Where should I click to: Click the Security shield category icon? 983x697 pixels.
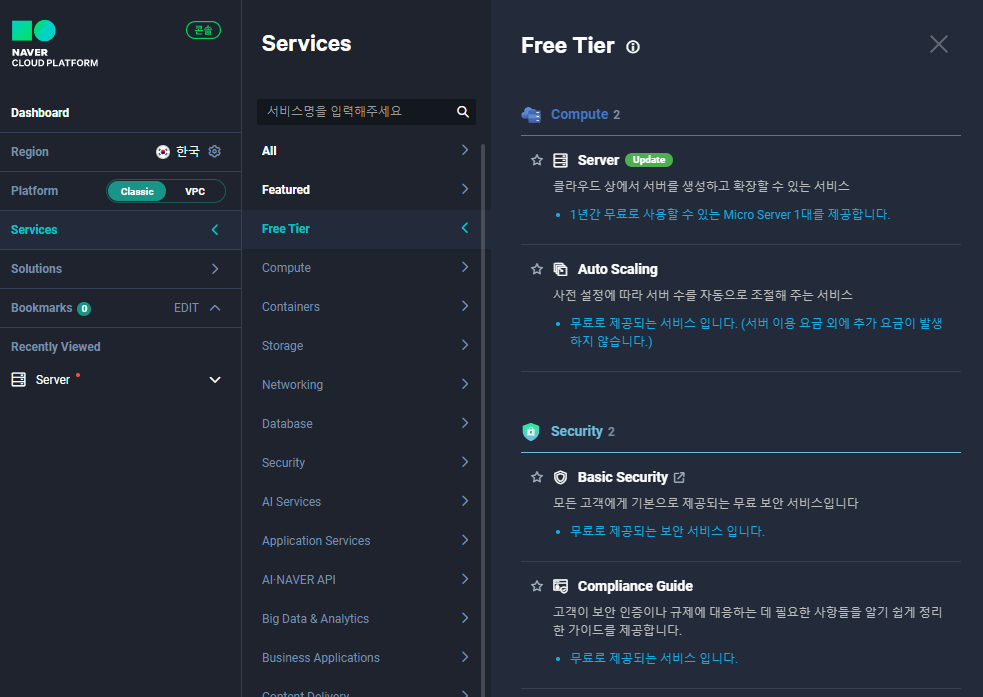click(x=531, y=431)
